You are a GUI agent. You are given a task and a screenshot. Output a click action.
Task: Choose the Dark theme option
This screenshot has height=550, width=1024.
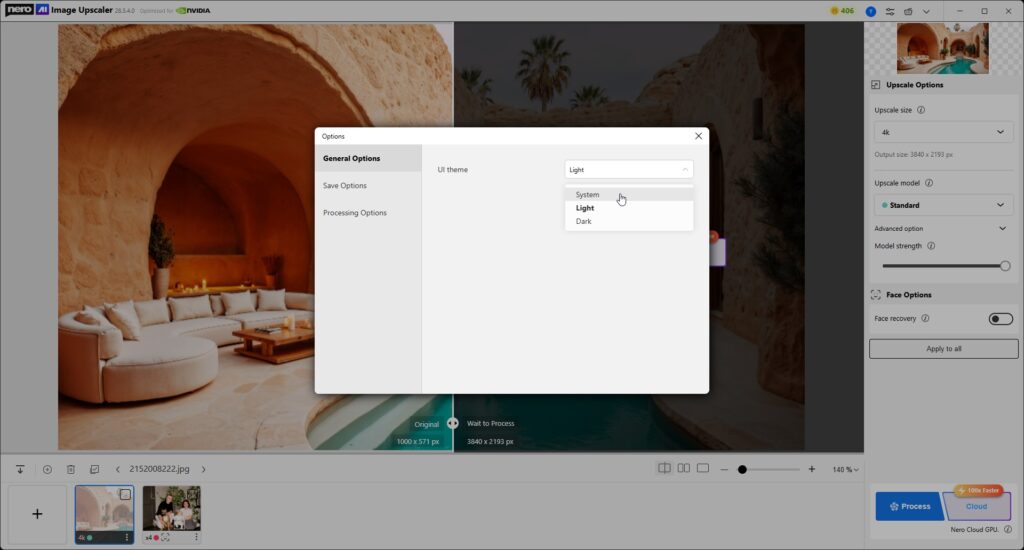click(584, 221)
